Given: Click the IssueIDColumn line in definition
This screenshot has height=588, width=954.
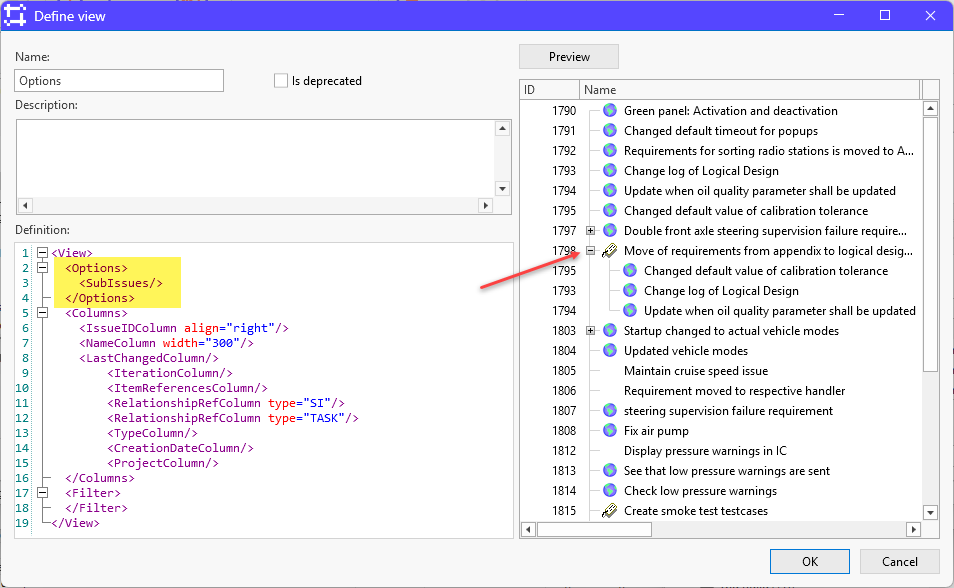Looking at the screenshot, I should coord(184,328).
